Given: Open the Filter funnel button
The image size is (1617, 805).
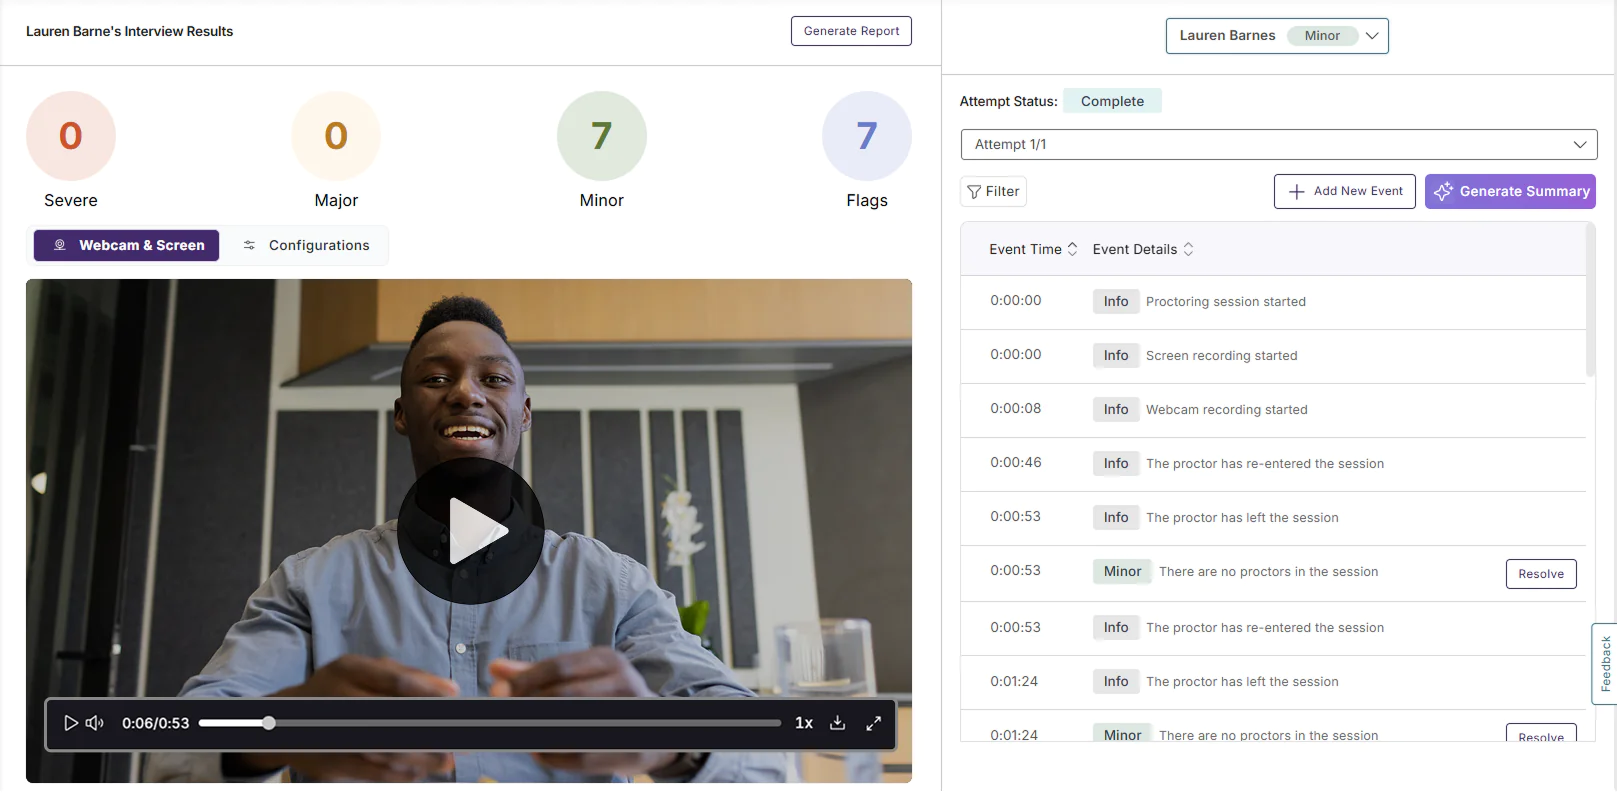Looking at the screenshot, I should click(x=993, y=192).
